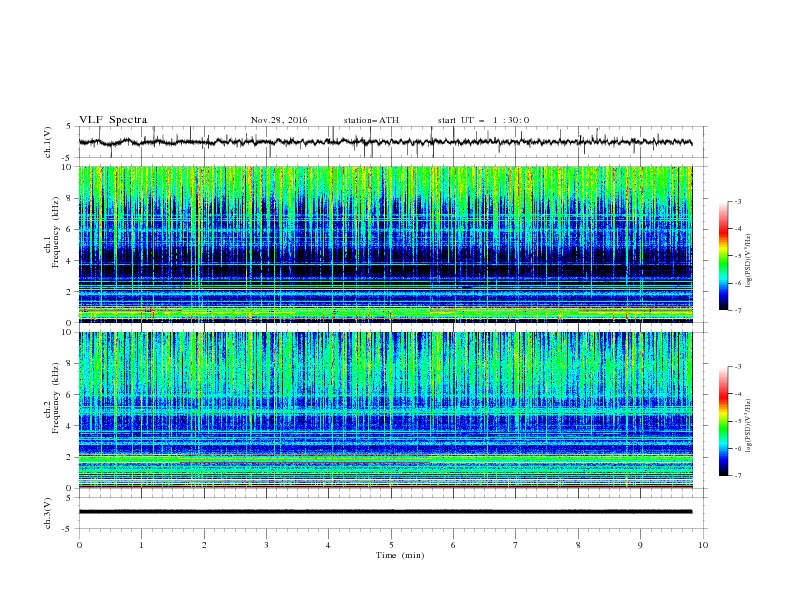Click the color bar beside ch.1 spectrogram

click(x=724, y=256)
